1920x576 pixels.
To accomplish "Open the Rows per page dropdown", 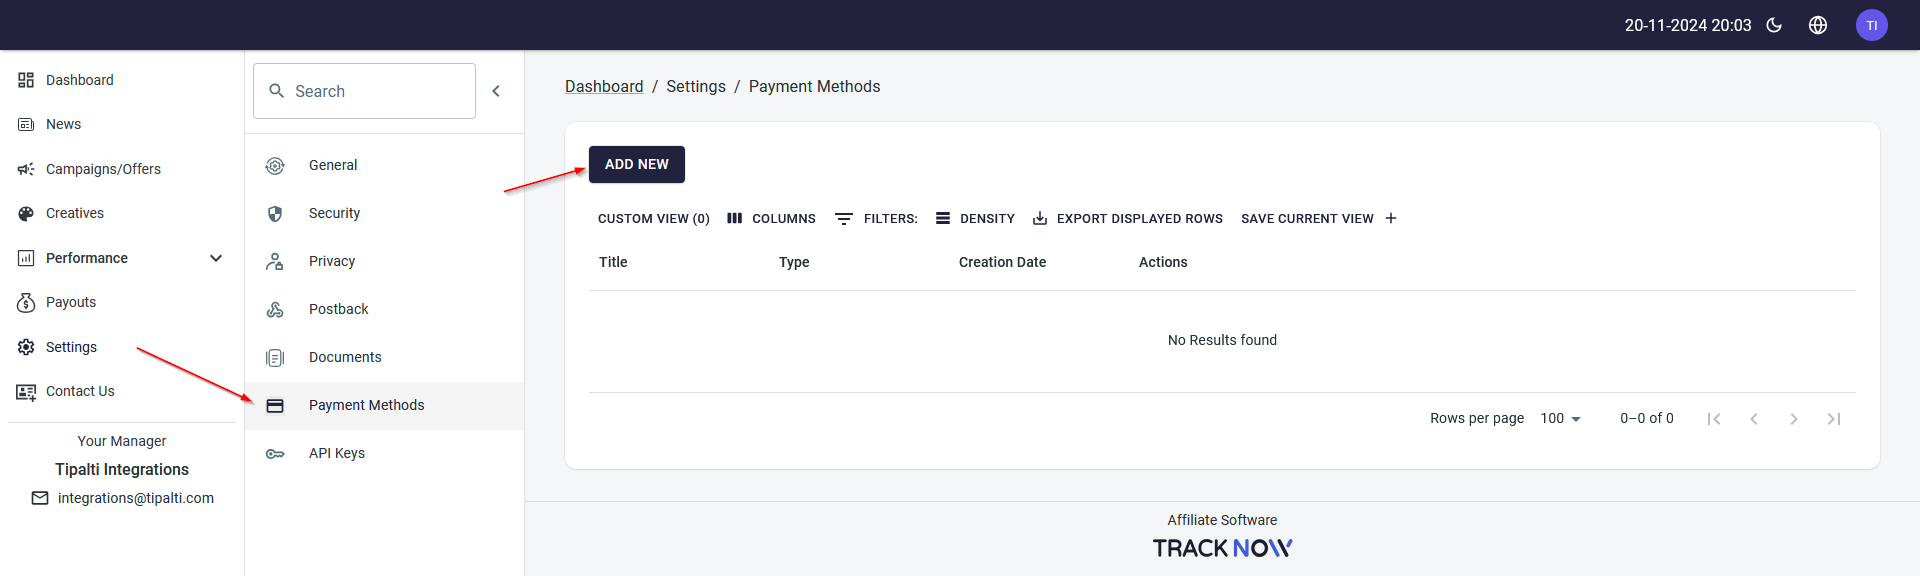I will (x=1560, y=419).
